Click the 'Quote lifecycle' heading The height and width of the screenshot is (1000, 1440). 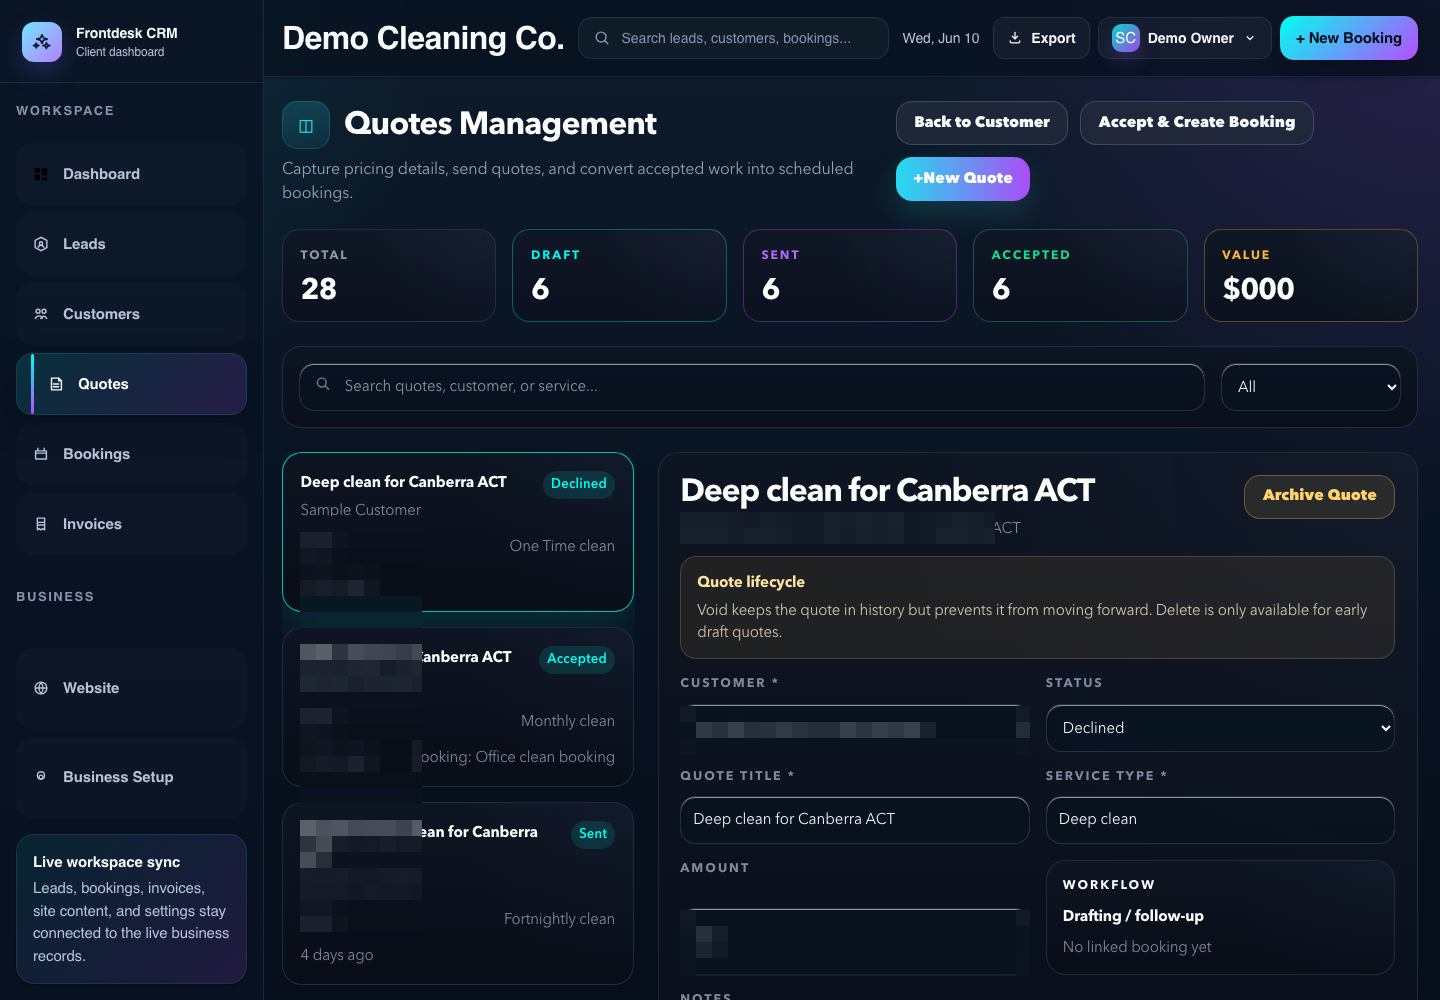pyautogui.click(x=751, y=582)
